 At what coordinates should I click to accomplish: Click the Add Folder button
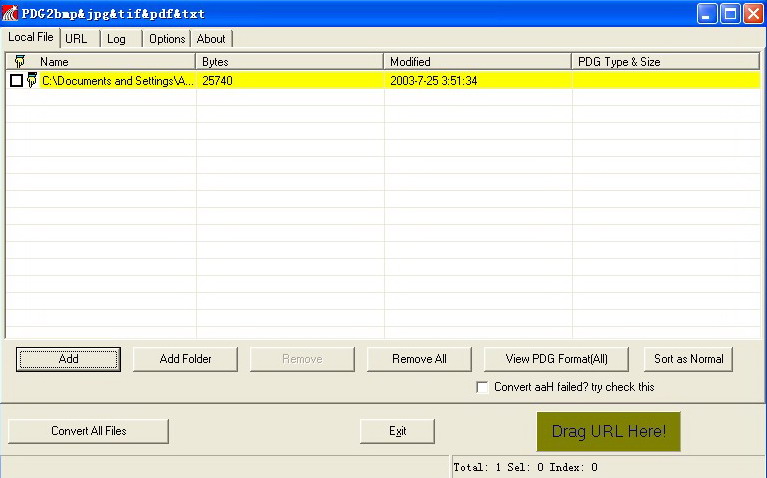click(x=185, y=359)
